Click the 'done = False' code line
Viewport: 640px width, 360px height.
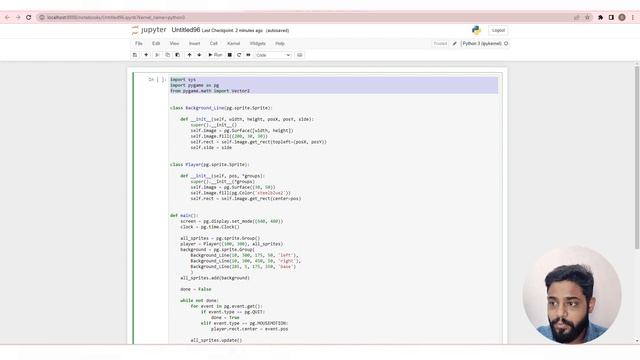click(x=196, y=289)
